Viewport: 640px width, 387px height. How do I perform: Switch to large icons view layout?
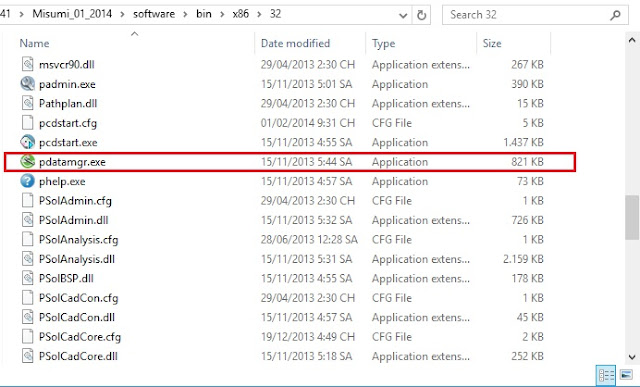click(x=626, y=374)
